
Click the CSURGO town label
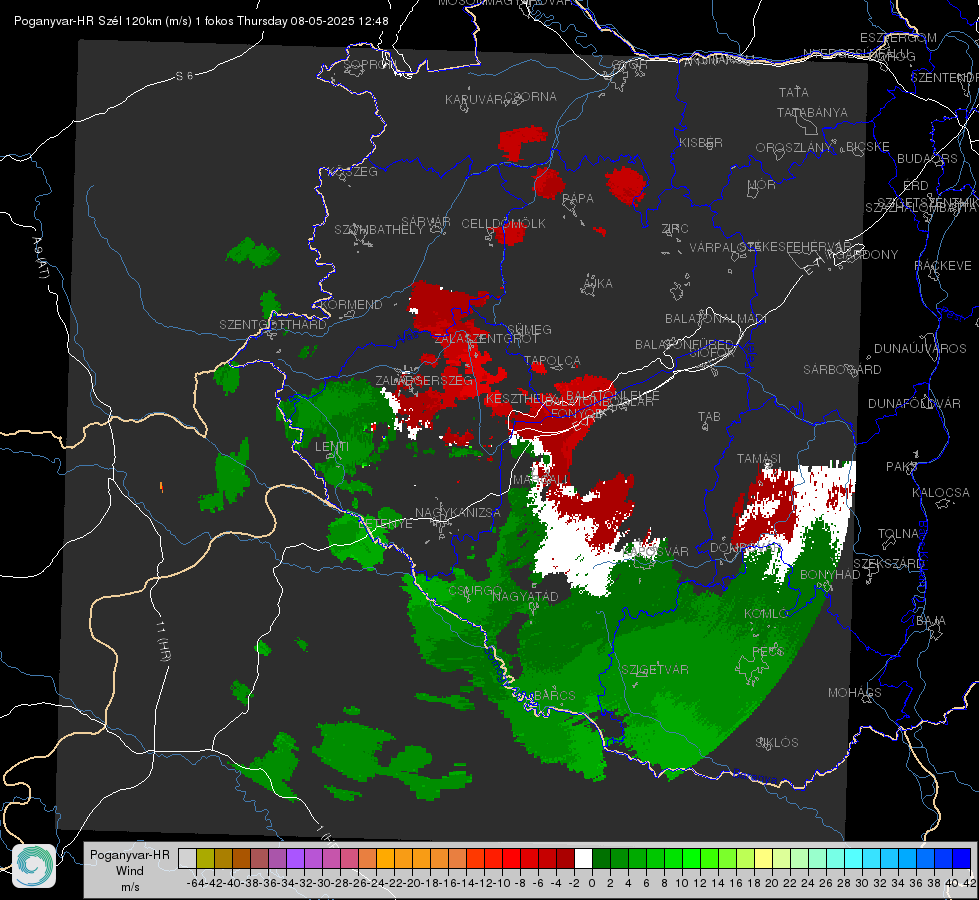pos(475,590)
